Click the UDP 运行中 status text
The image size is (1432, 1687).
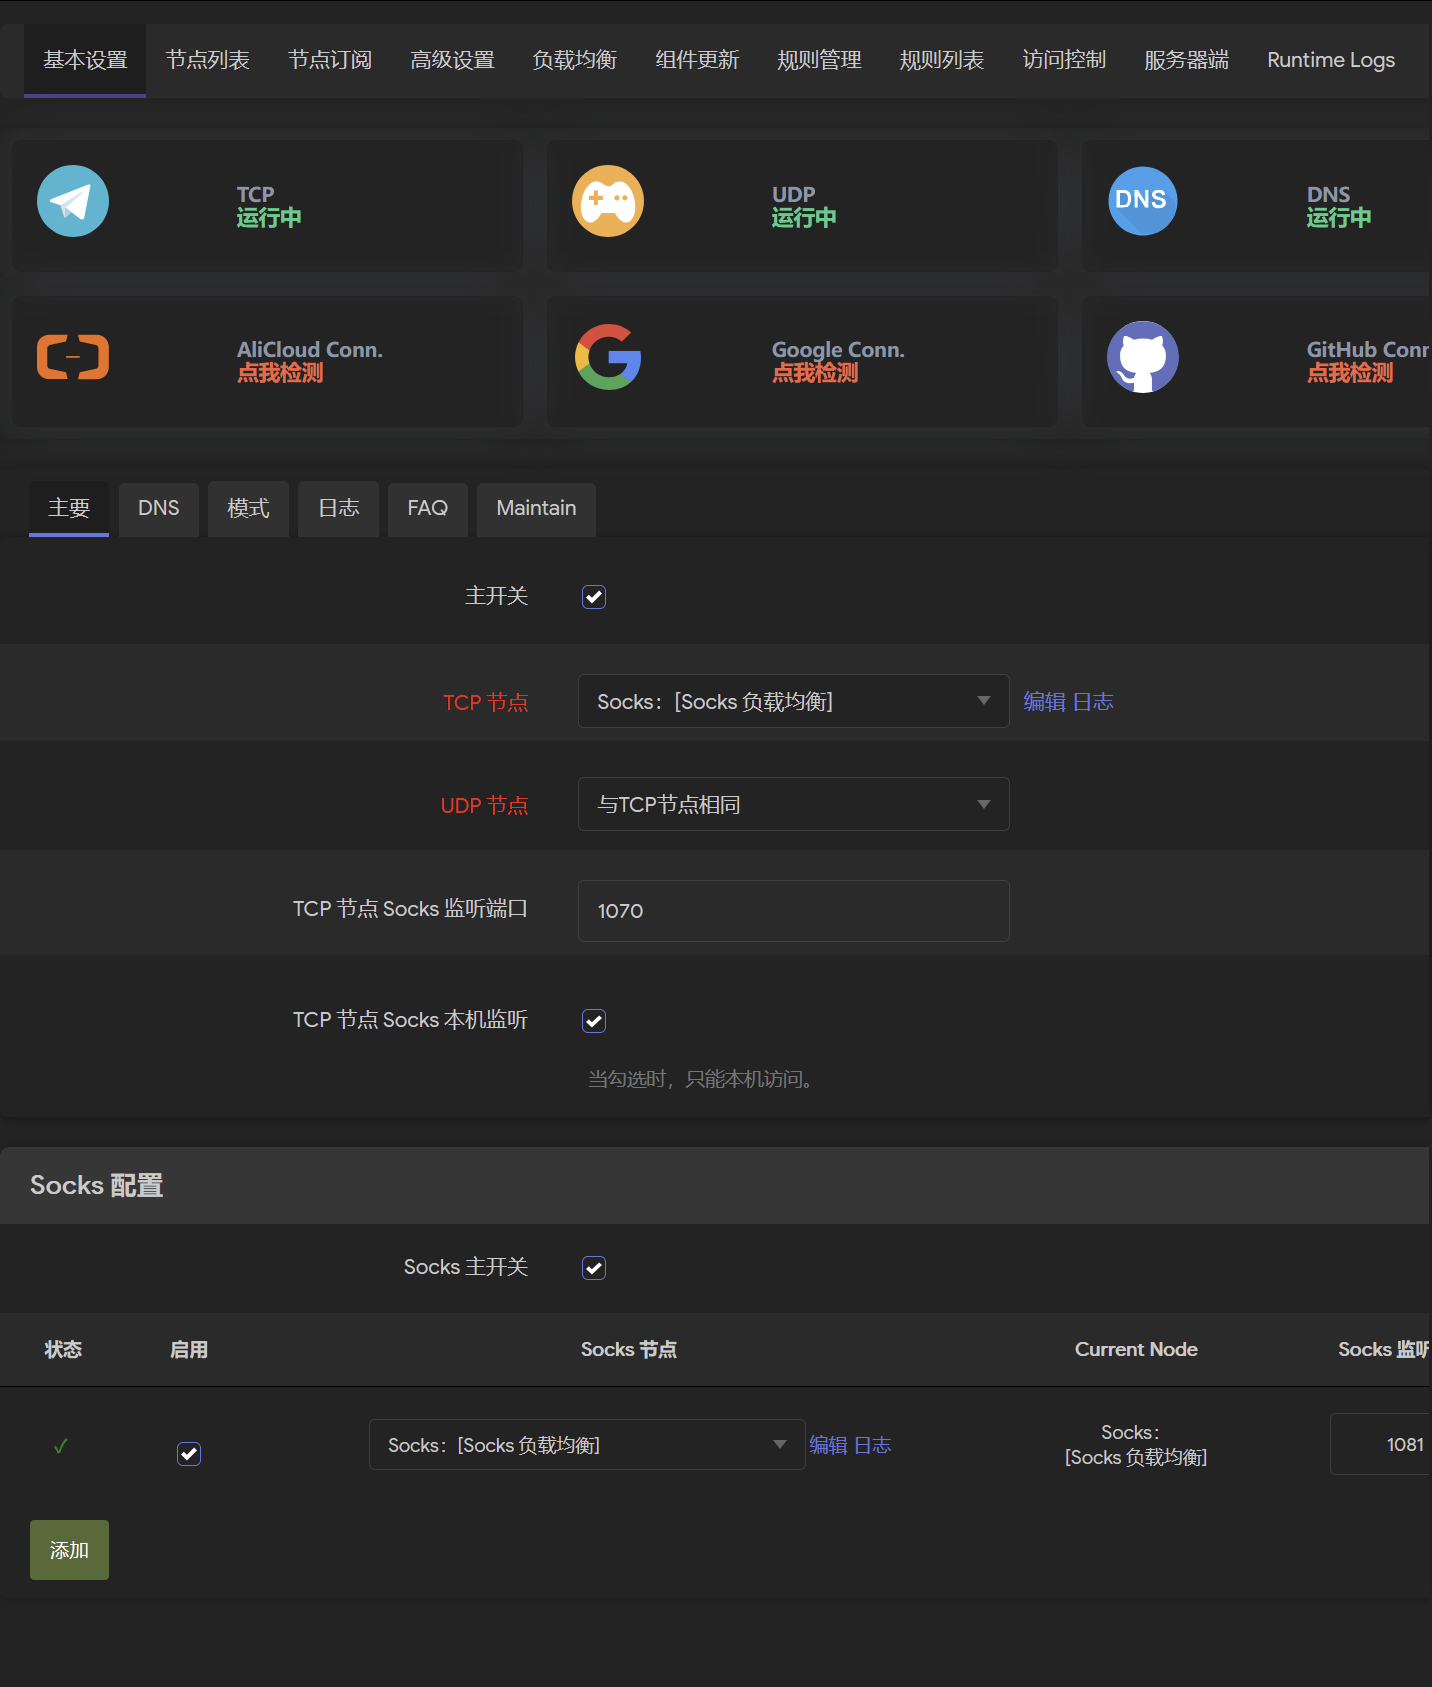(804, 218)
